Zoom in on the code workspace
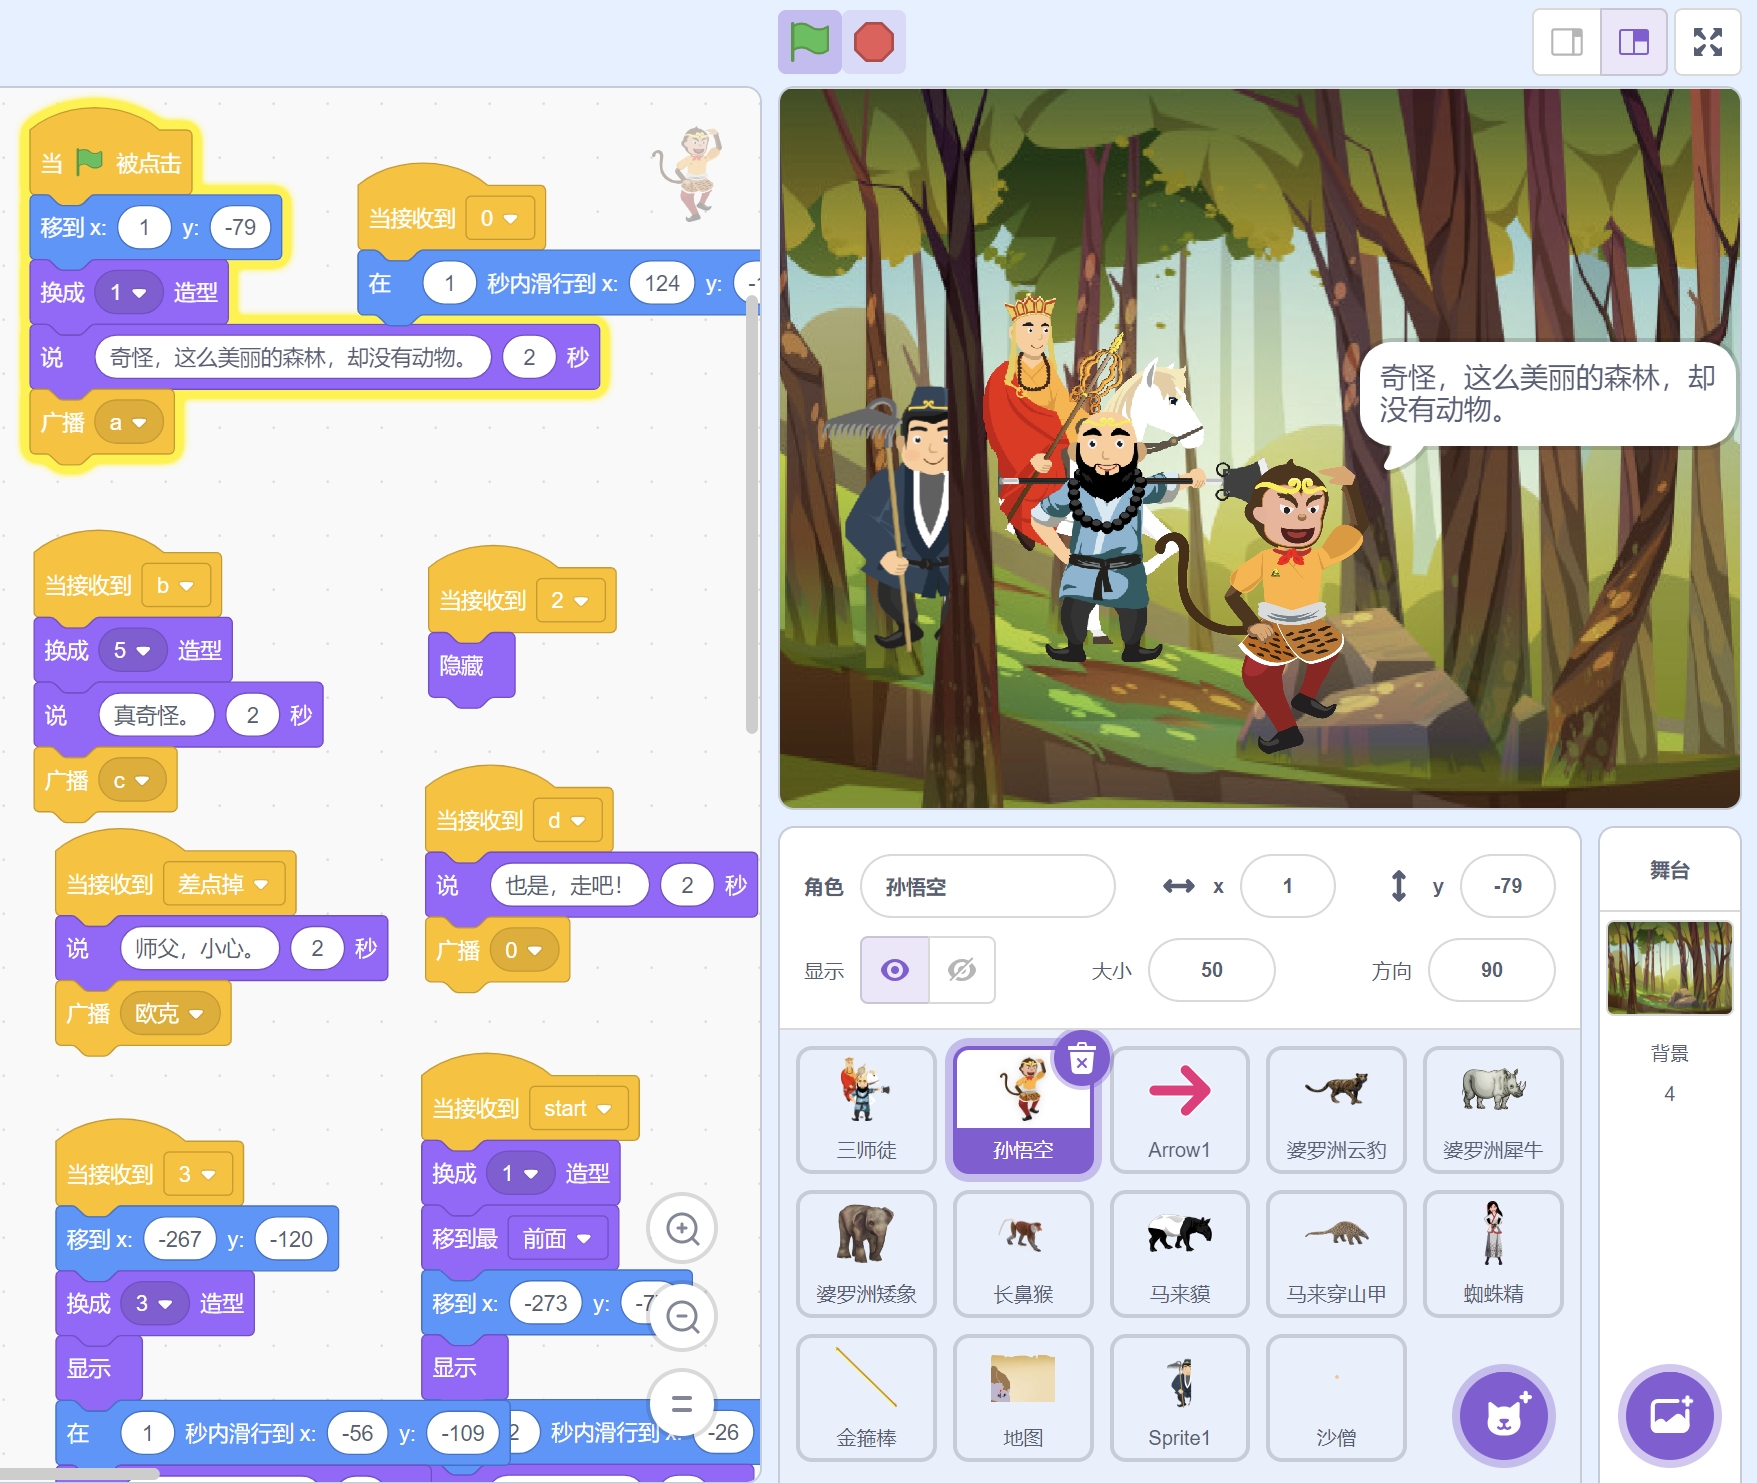The width and height of the screenshot is (1757, 1483). [x=682, y=1228]
